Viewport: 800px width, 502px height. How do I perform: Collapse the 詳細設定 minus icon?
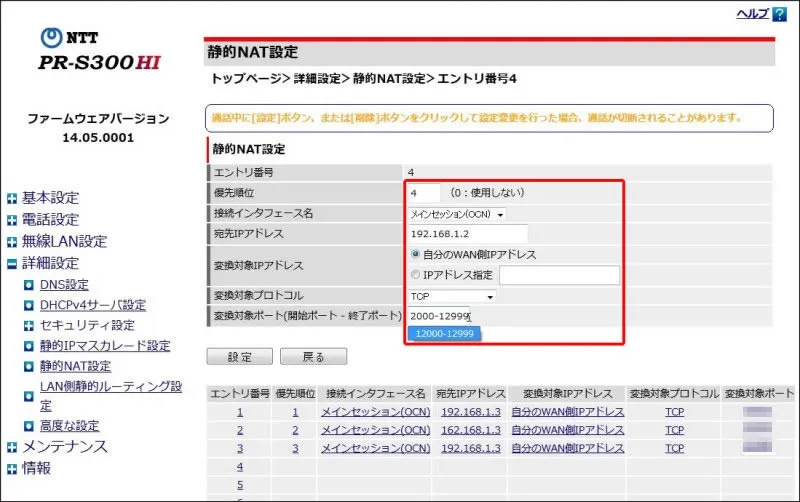12,264
